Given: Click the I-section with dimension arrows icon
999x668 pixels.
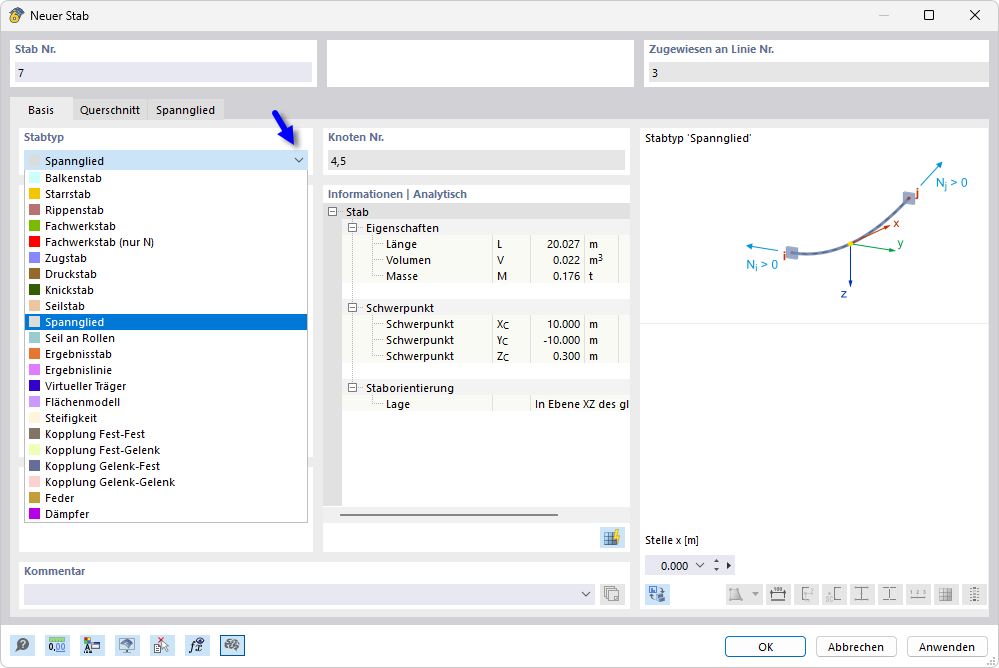Looking at the screenshot, I should [x=861, y=594].
